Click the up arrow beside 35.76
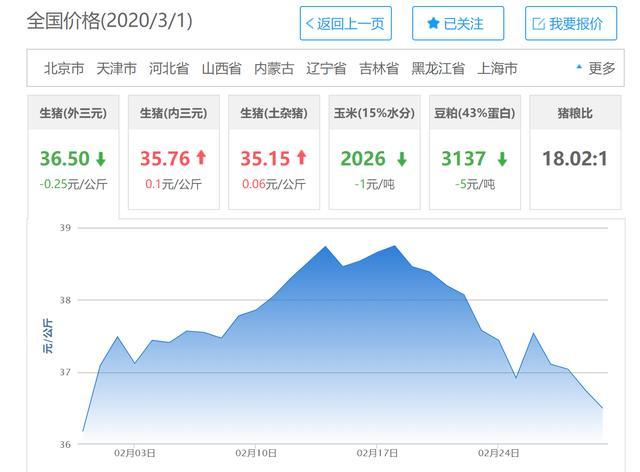The image size is (640, 472). 201,158
